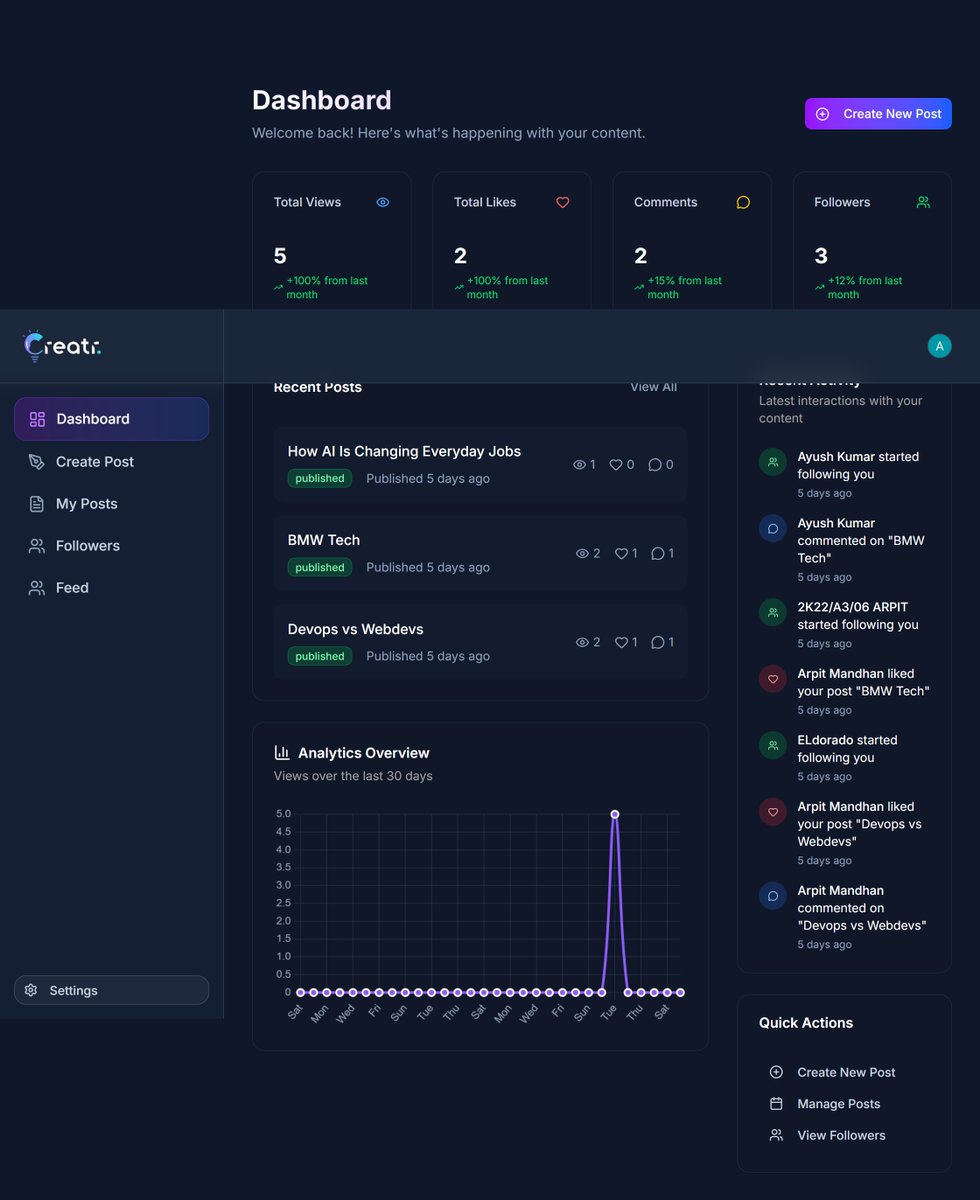The image size is (980, 1200).
Task: Open the user avatar 'A' menu
Action: 939,346
